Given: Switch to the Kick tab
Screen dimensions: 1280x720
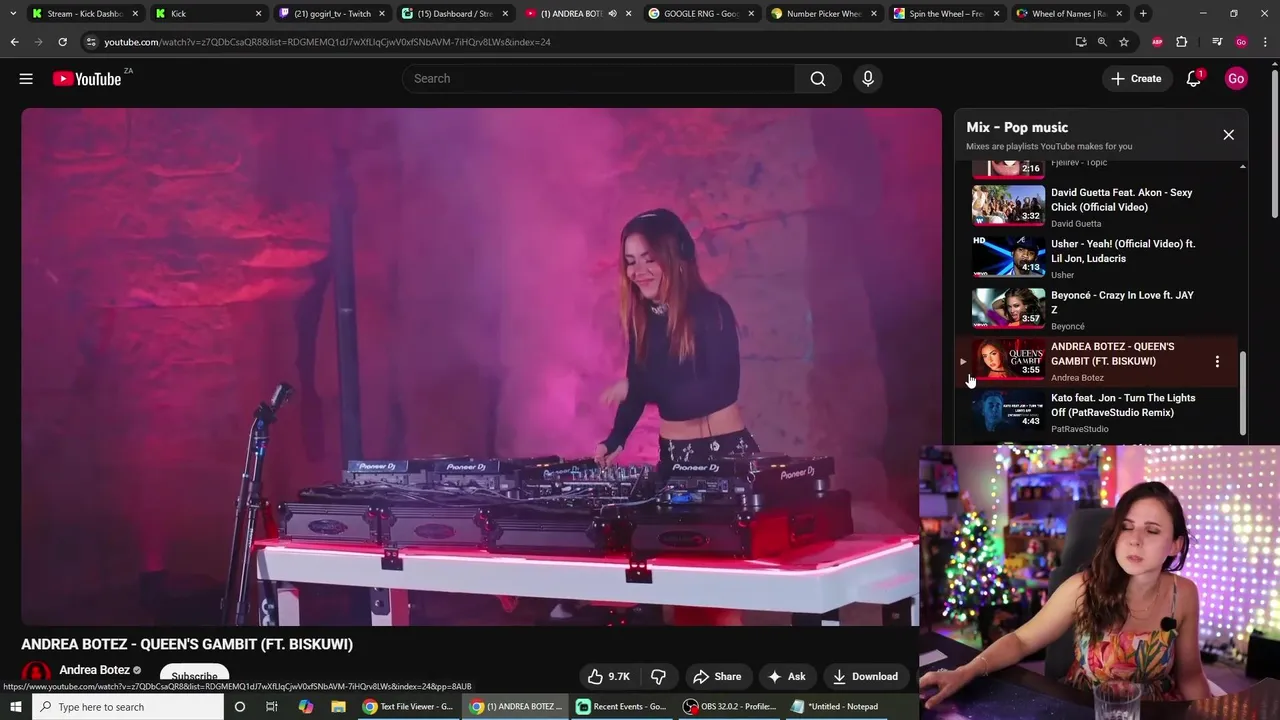Looking at the screenshot, I should tap(208, 14).
